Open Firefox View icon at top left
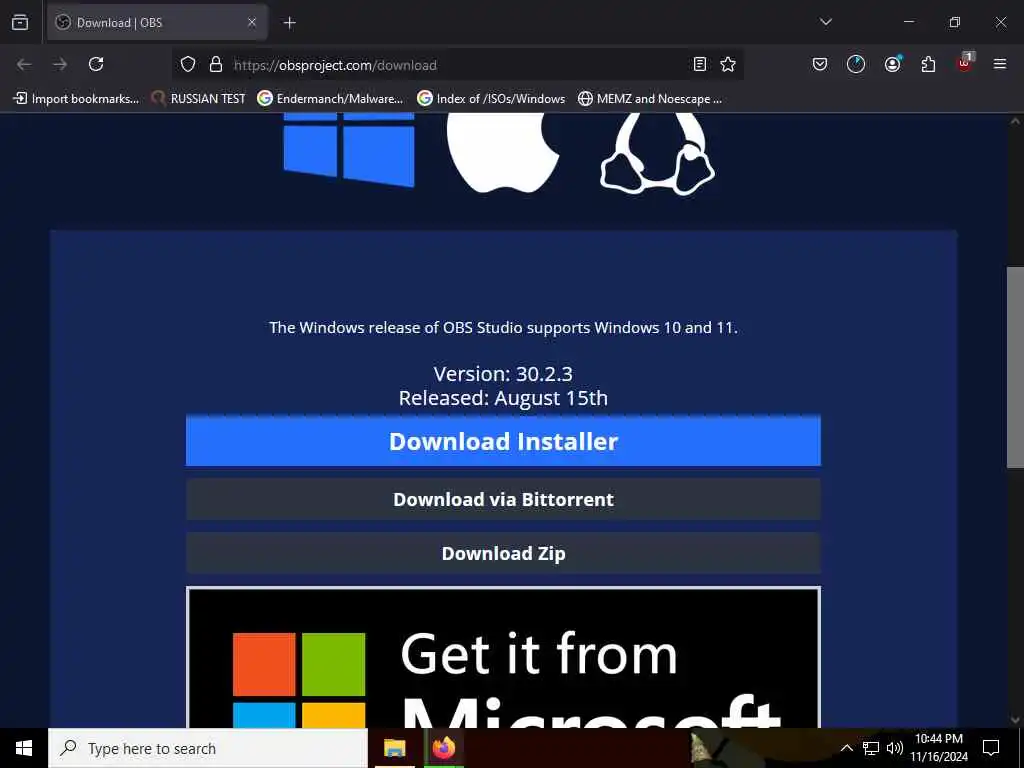This screenshot has height=768, width=1024. (20, 23)
